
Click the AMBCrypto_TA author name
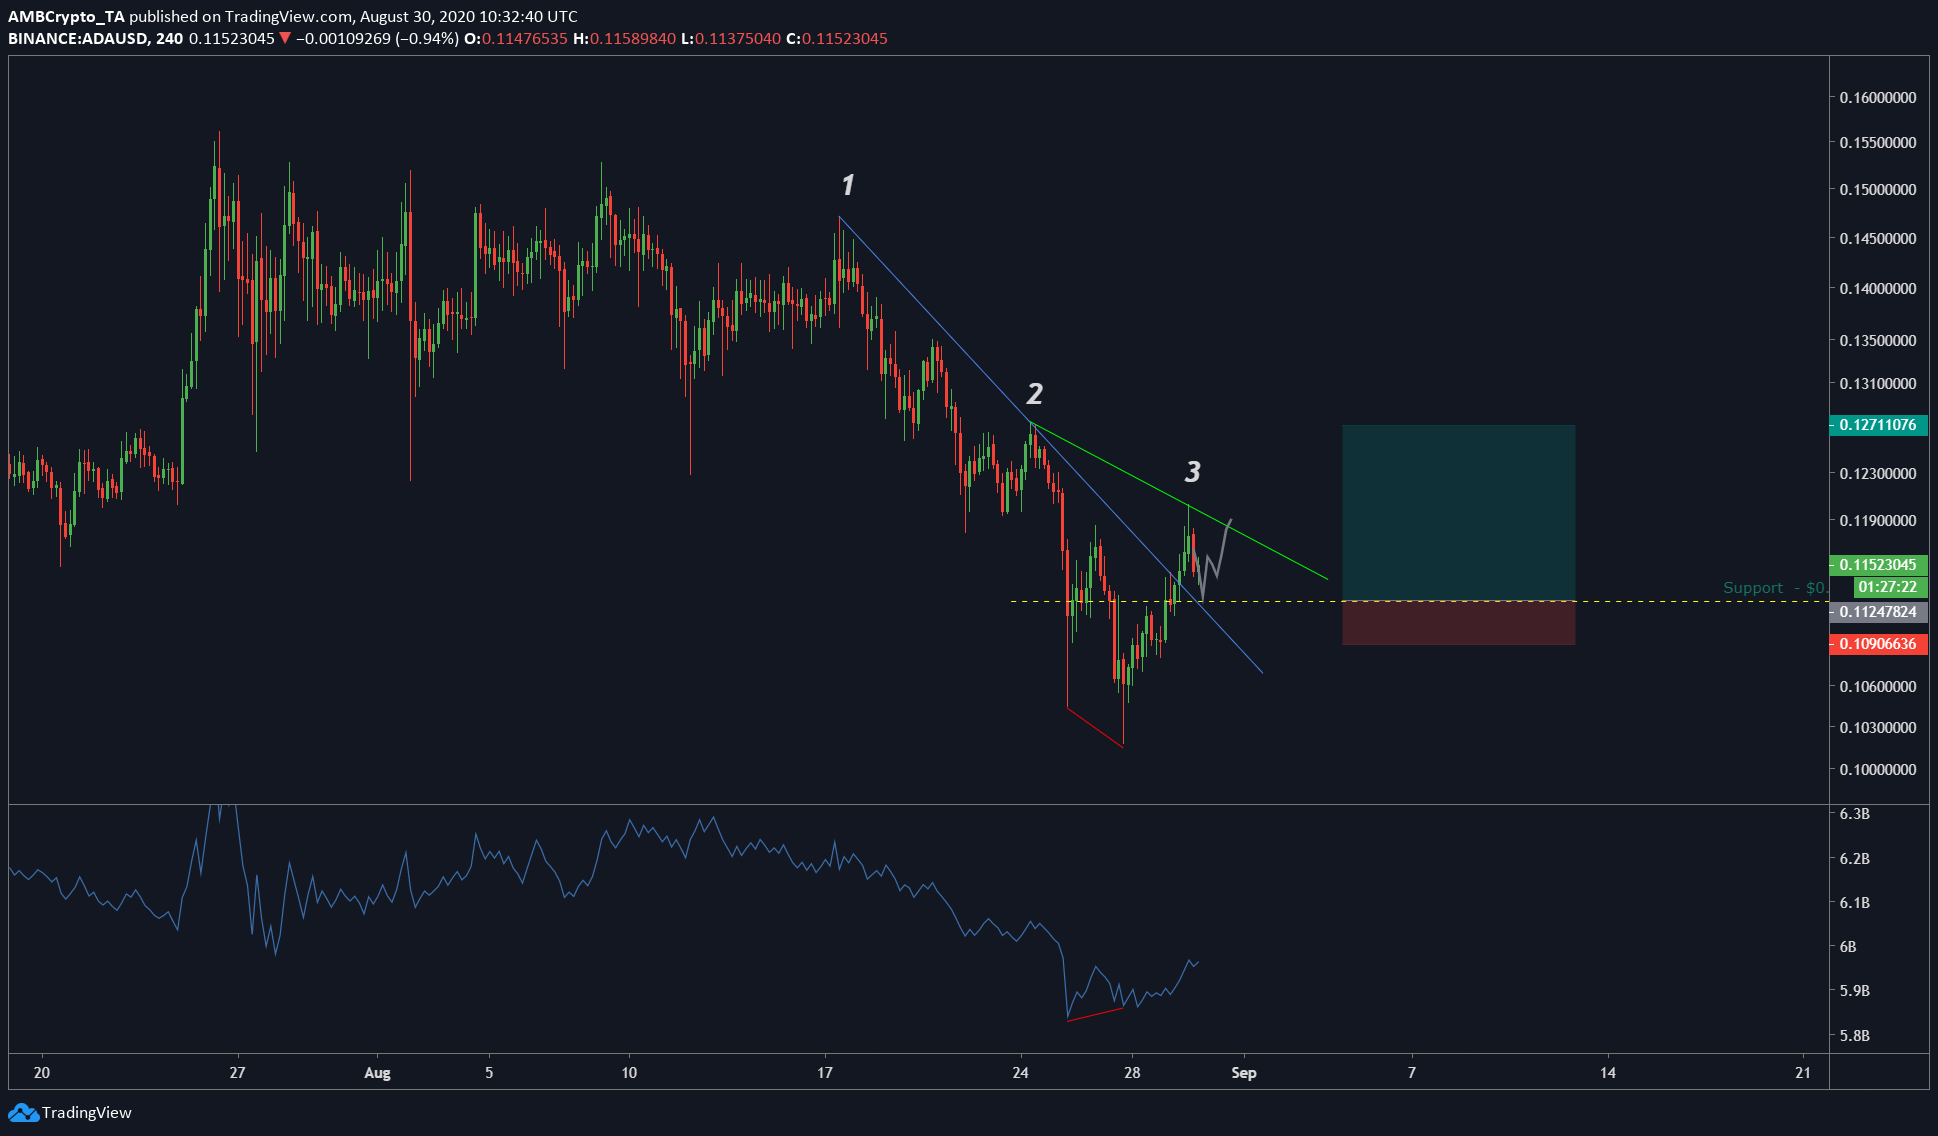click(66, 16)
